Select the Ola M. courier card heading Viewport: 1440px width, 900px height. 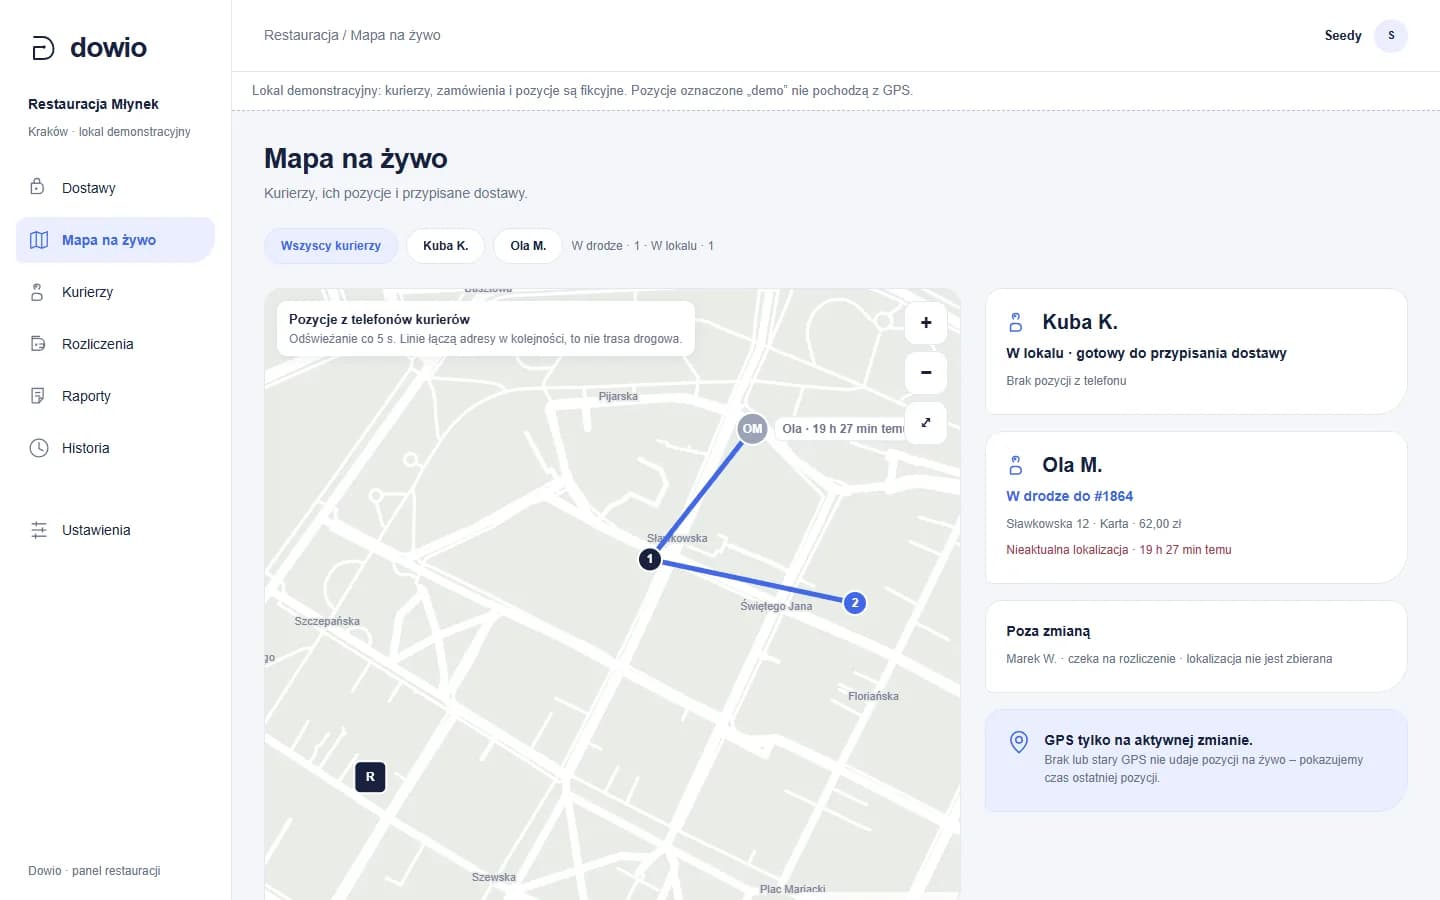1072,465
